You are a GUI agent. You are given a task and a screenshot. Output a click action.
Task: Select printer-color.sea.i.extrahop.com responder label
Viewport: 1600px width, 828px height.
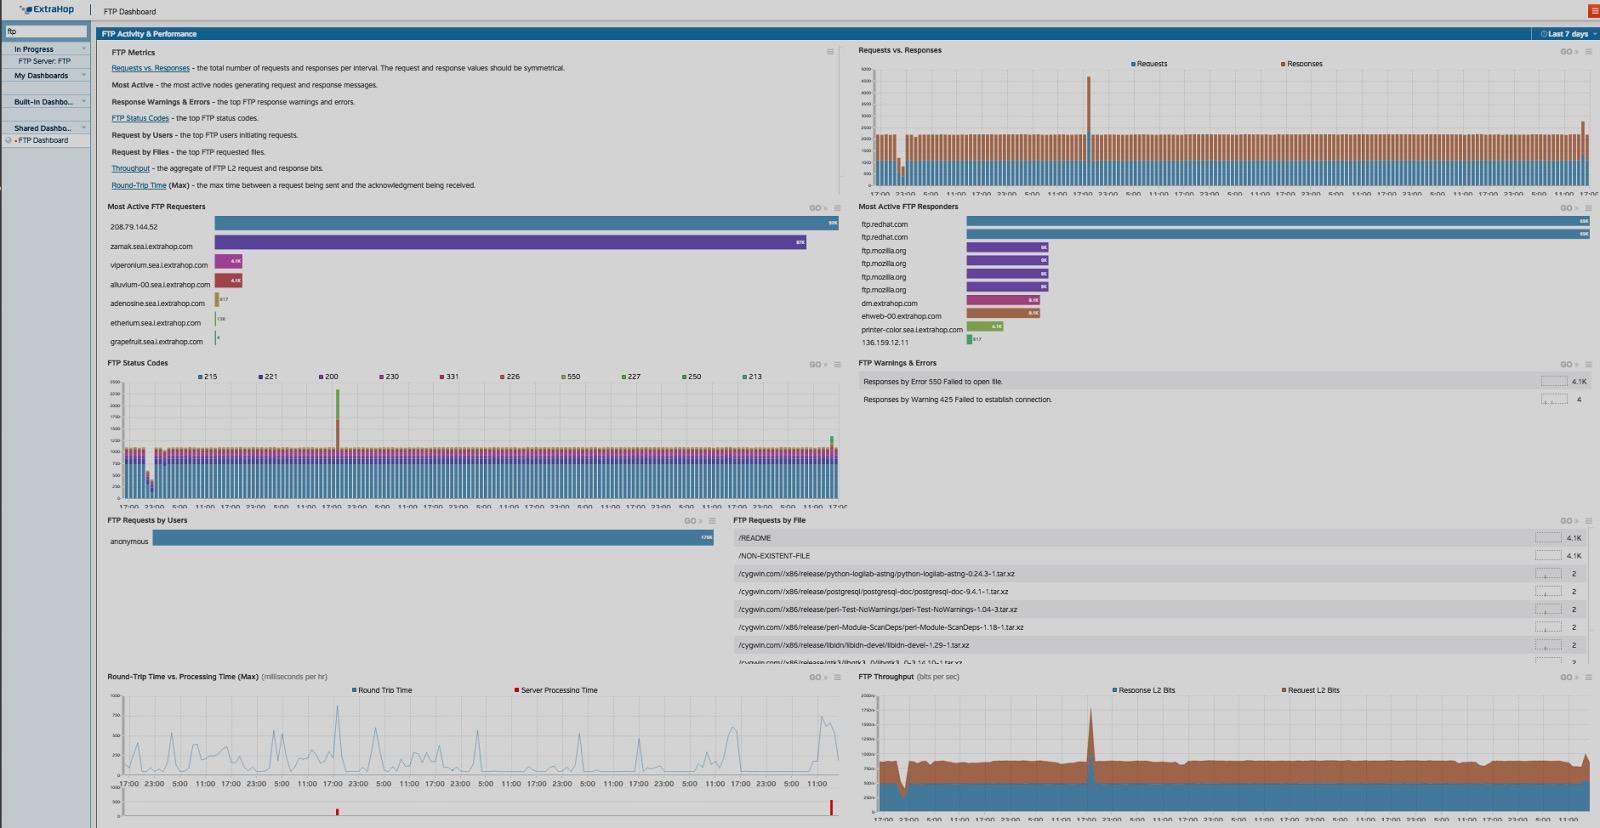click(912, 329)
